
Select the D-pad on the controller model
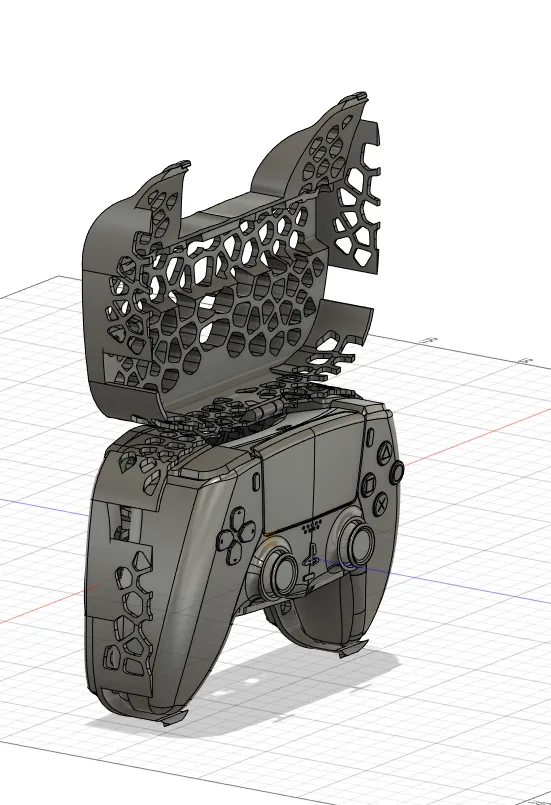237,535
